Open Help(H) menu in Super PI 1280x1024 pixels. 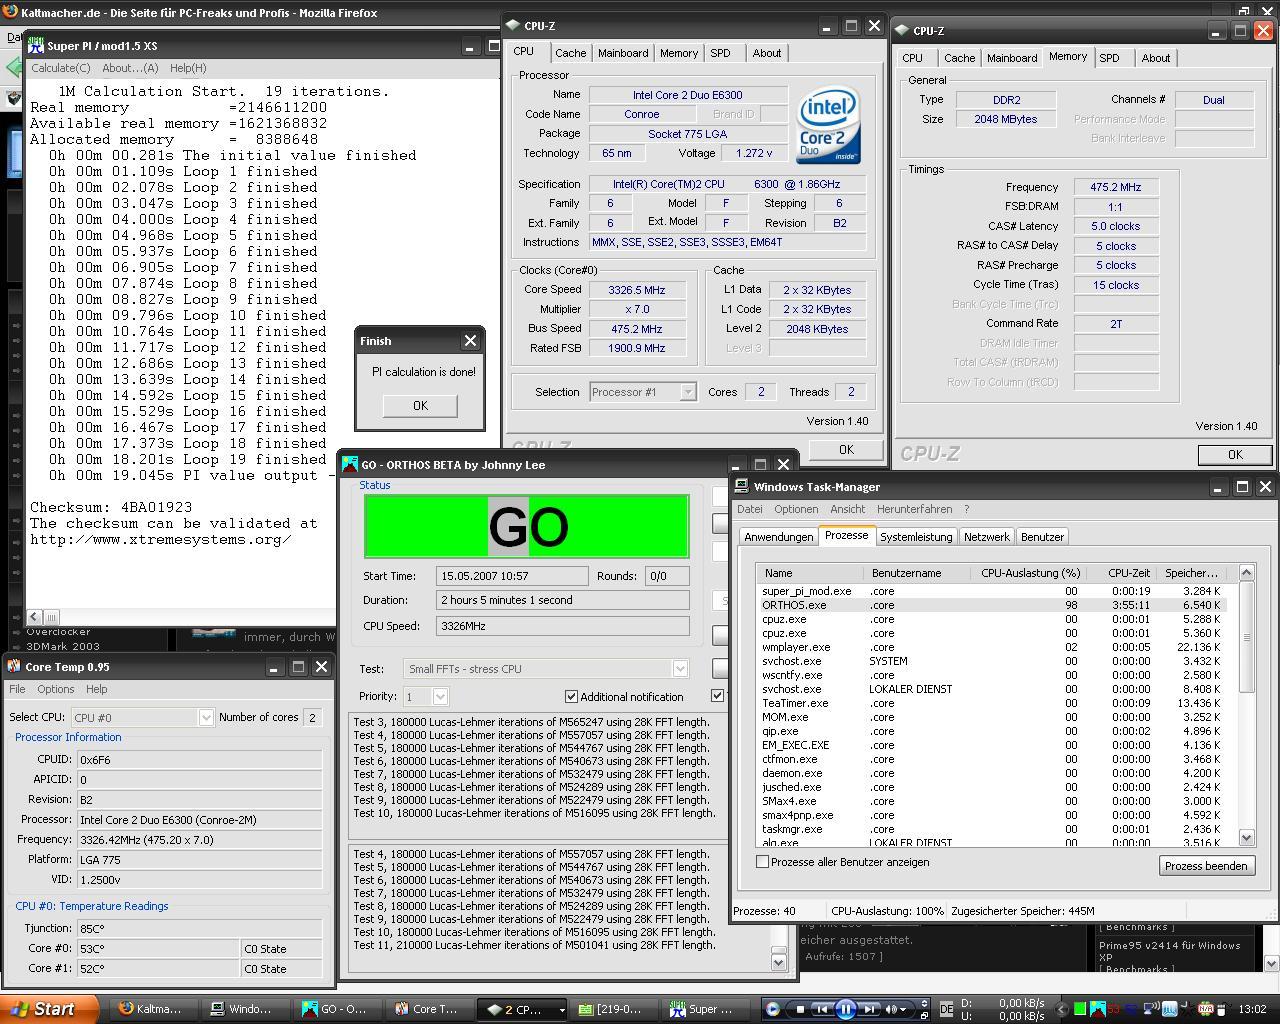point(188,68)
